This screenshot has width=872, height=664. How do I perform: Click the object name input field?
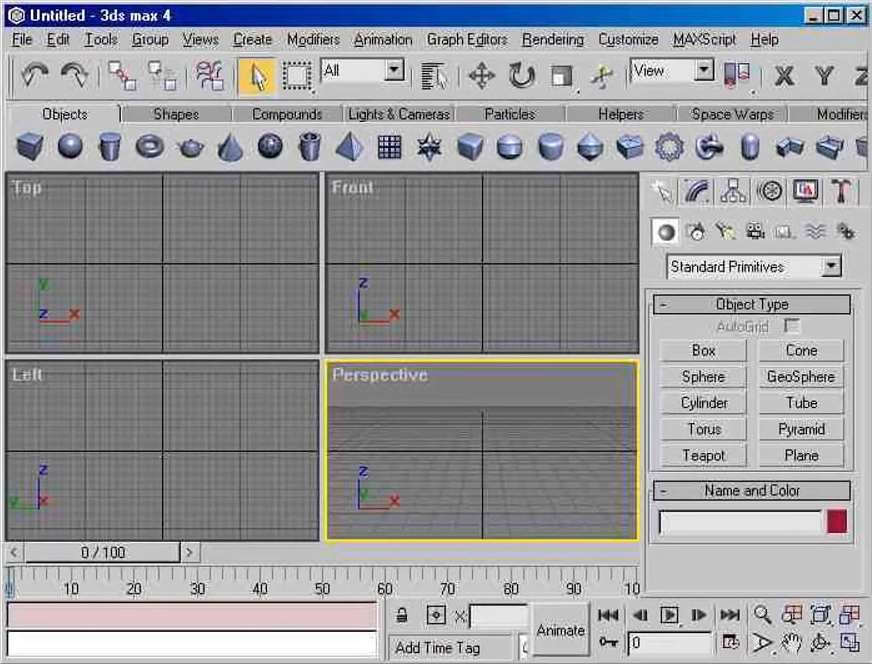pyautogui.click(x=740, y=523)
